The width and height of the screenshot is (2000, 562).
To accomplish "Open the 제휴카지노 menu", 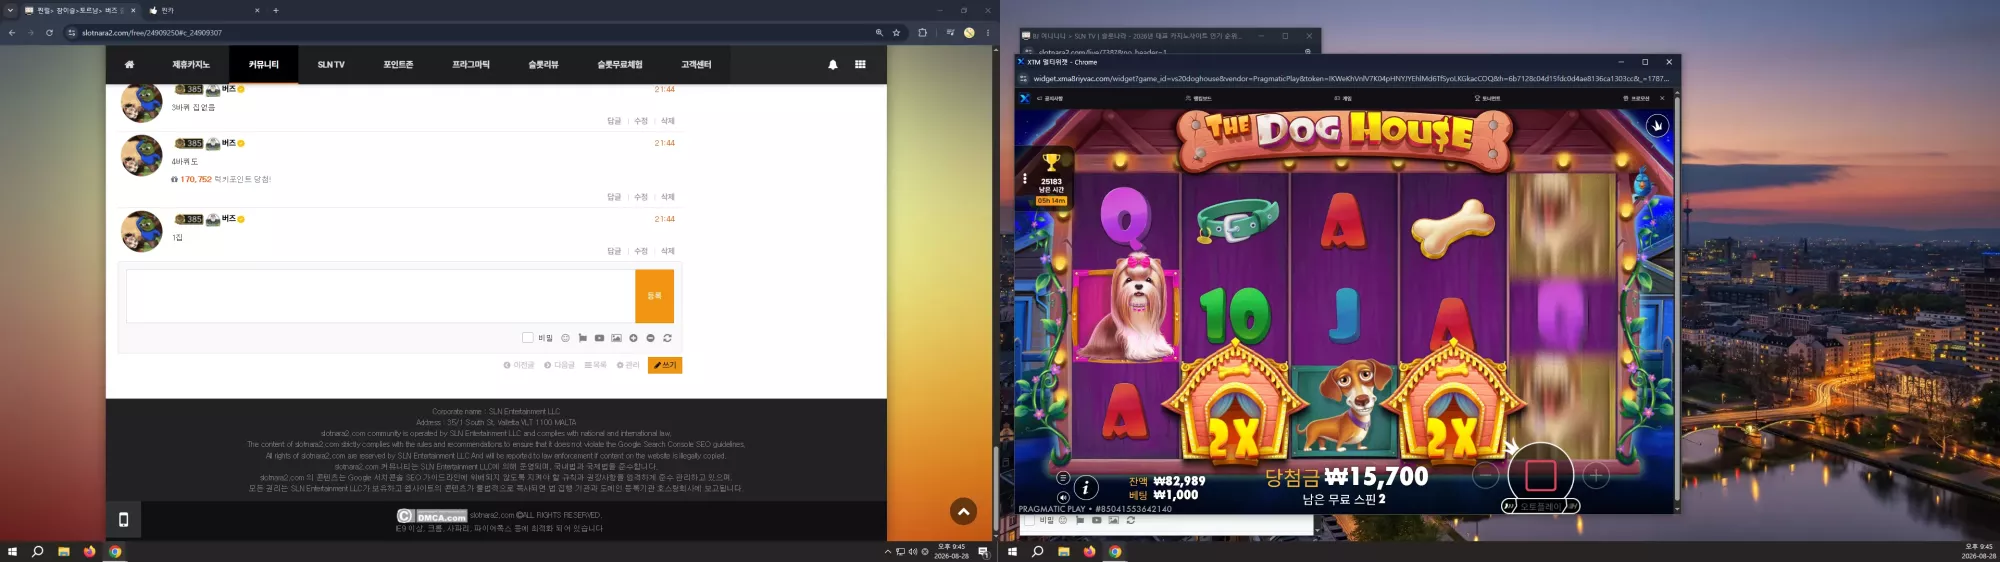I will click(x=190, y=65).
